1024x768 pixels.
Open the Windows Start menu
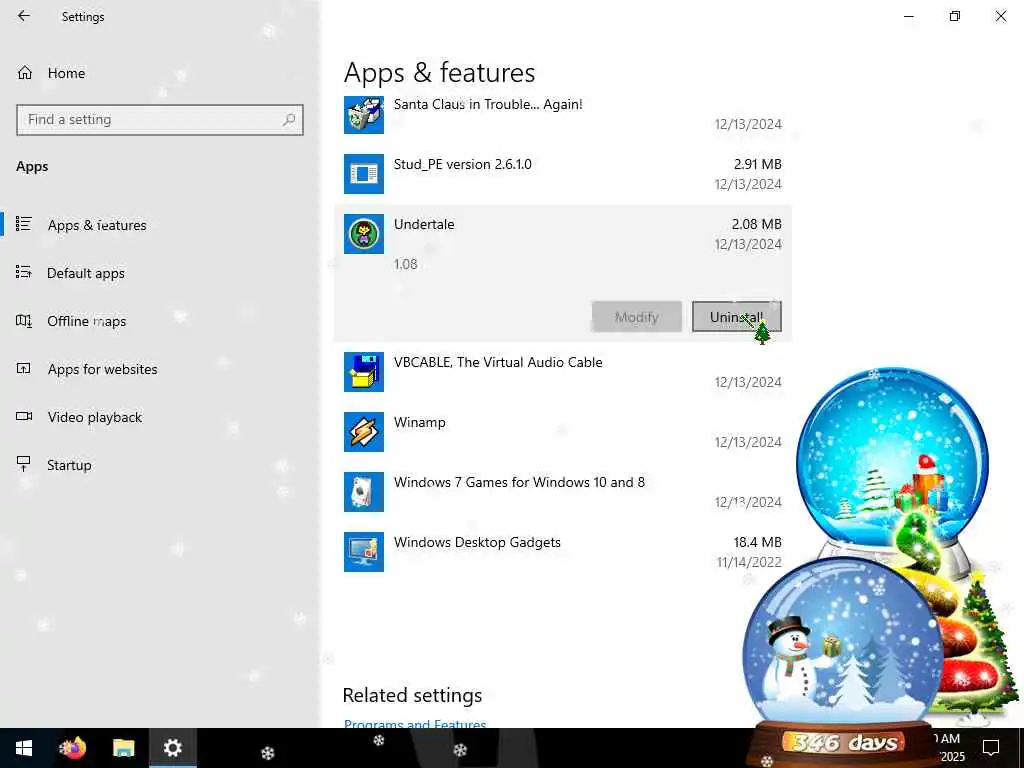coord(24,748)
